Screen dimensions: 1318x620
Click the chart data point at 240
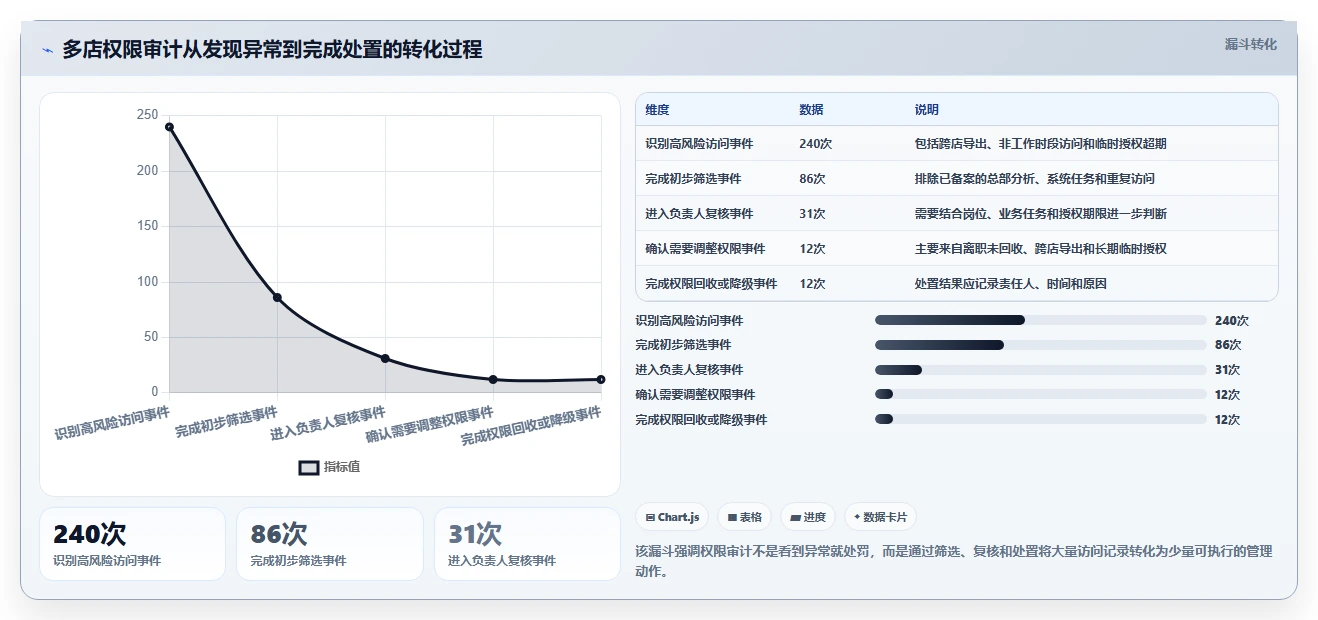[x=169, y=127]
